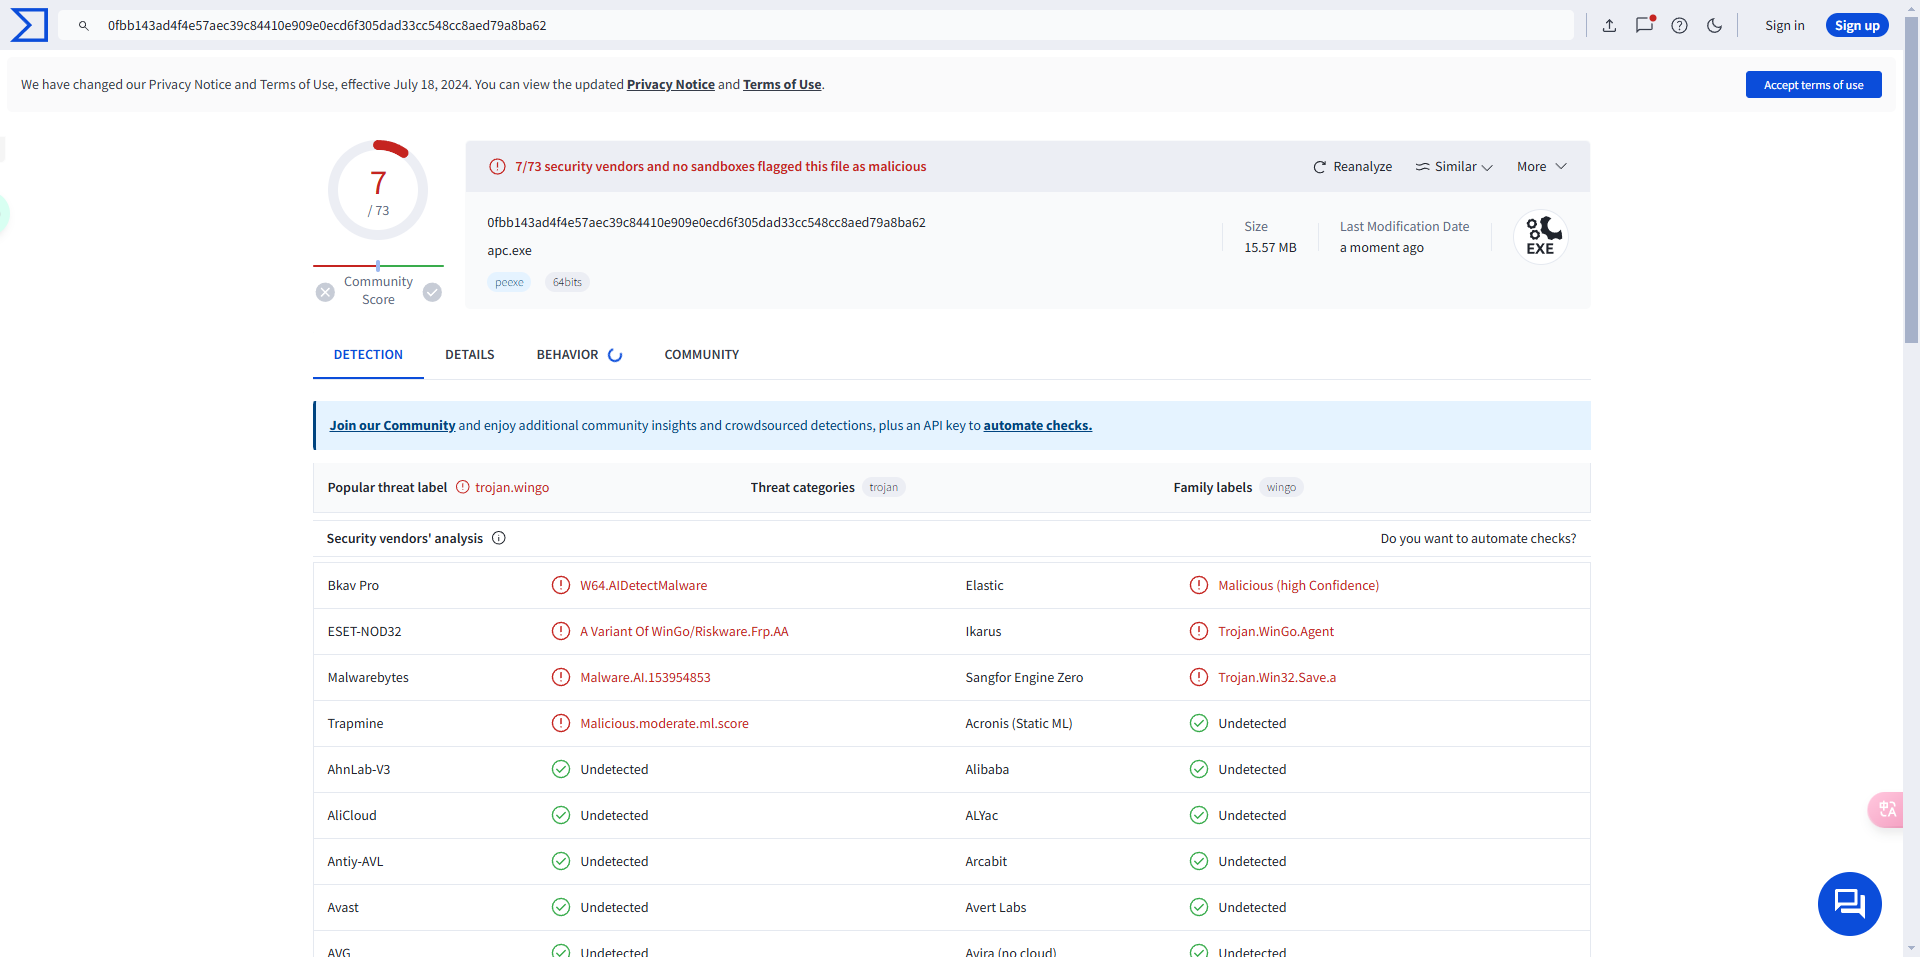The width and height of the screenshot is (1920, 957).
Task: Expand the More dropdown
Action: point(1541,167)
